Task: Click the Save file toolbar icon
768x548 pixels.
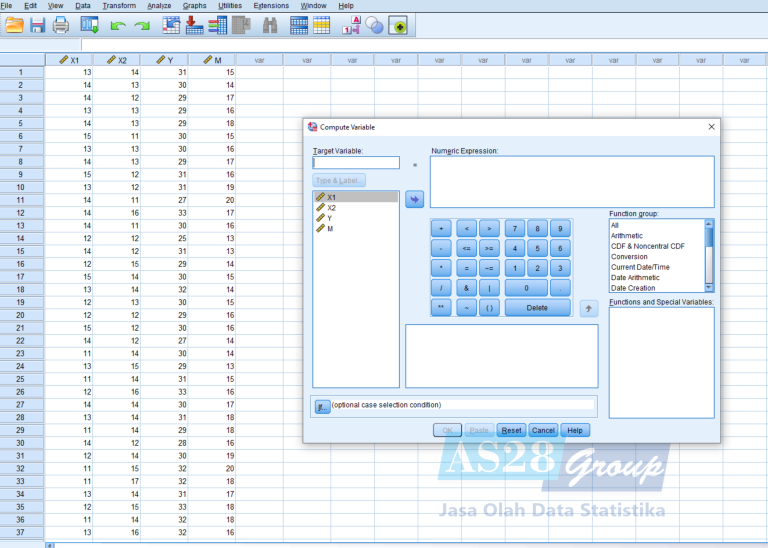Action: [x=38, y=25]
